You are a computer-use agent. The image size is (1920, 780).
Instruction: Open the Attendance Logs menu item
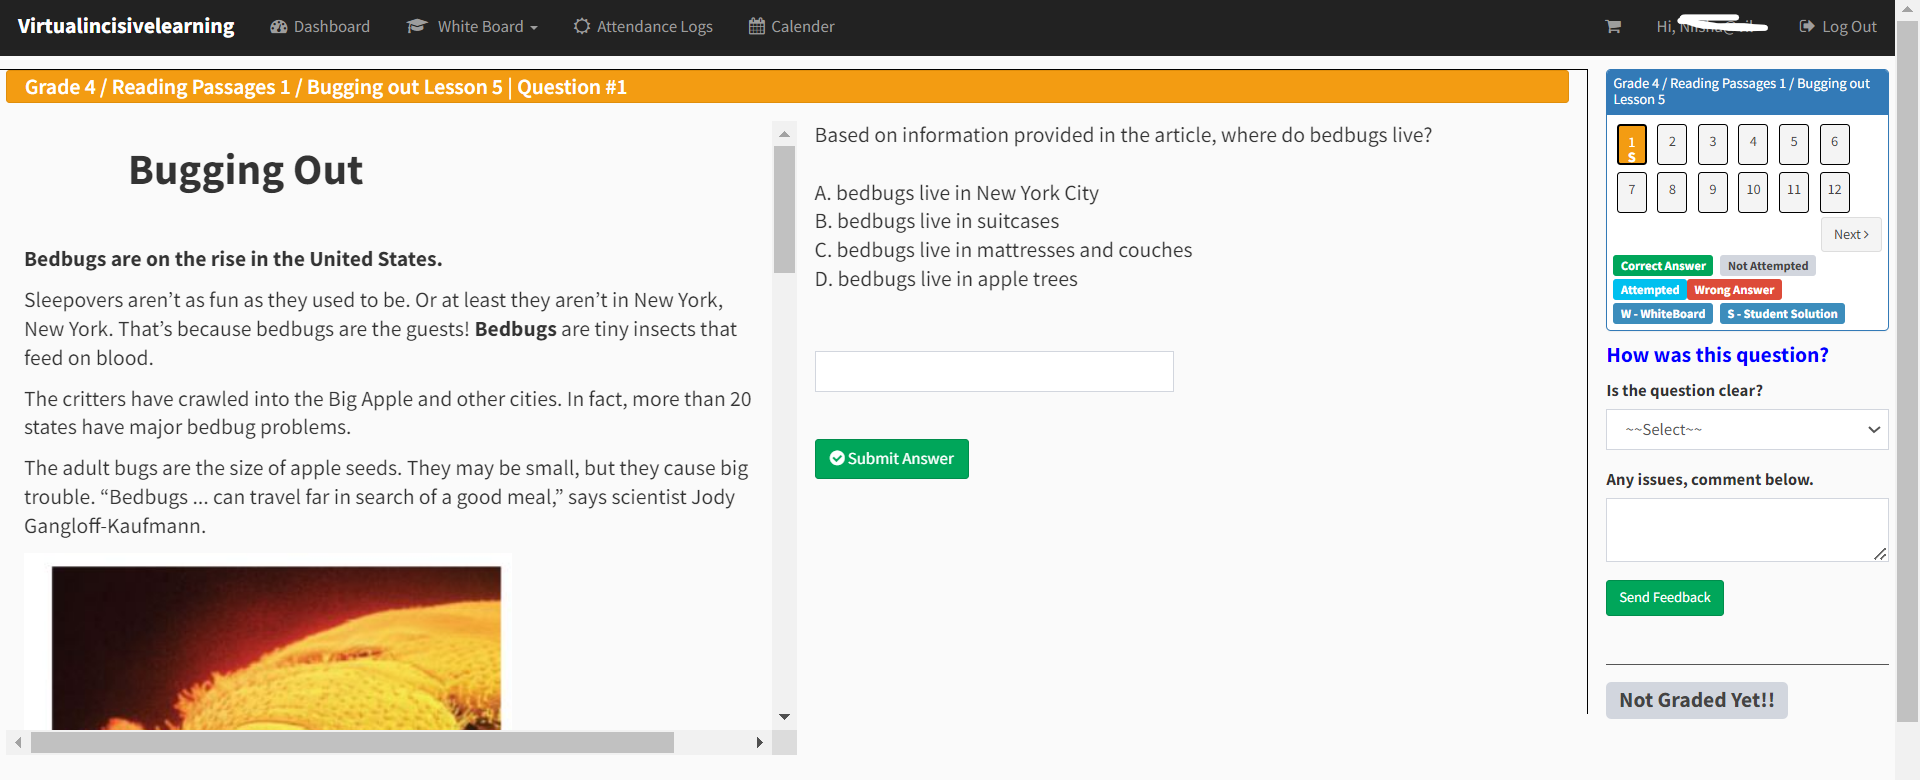tap(654, 27)
